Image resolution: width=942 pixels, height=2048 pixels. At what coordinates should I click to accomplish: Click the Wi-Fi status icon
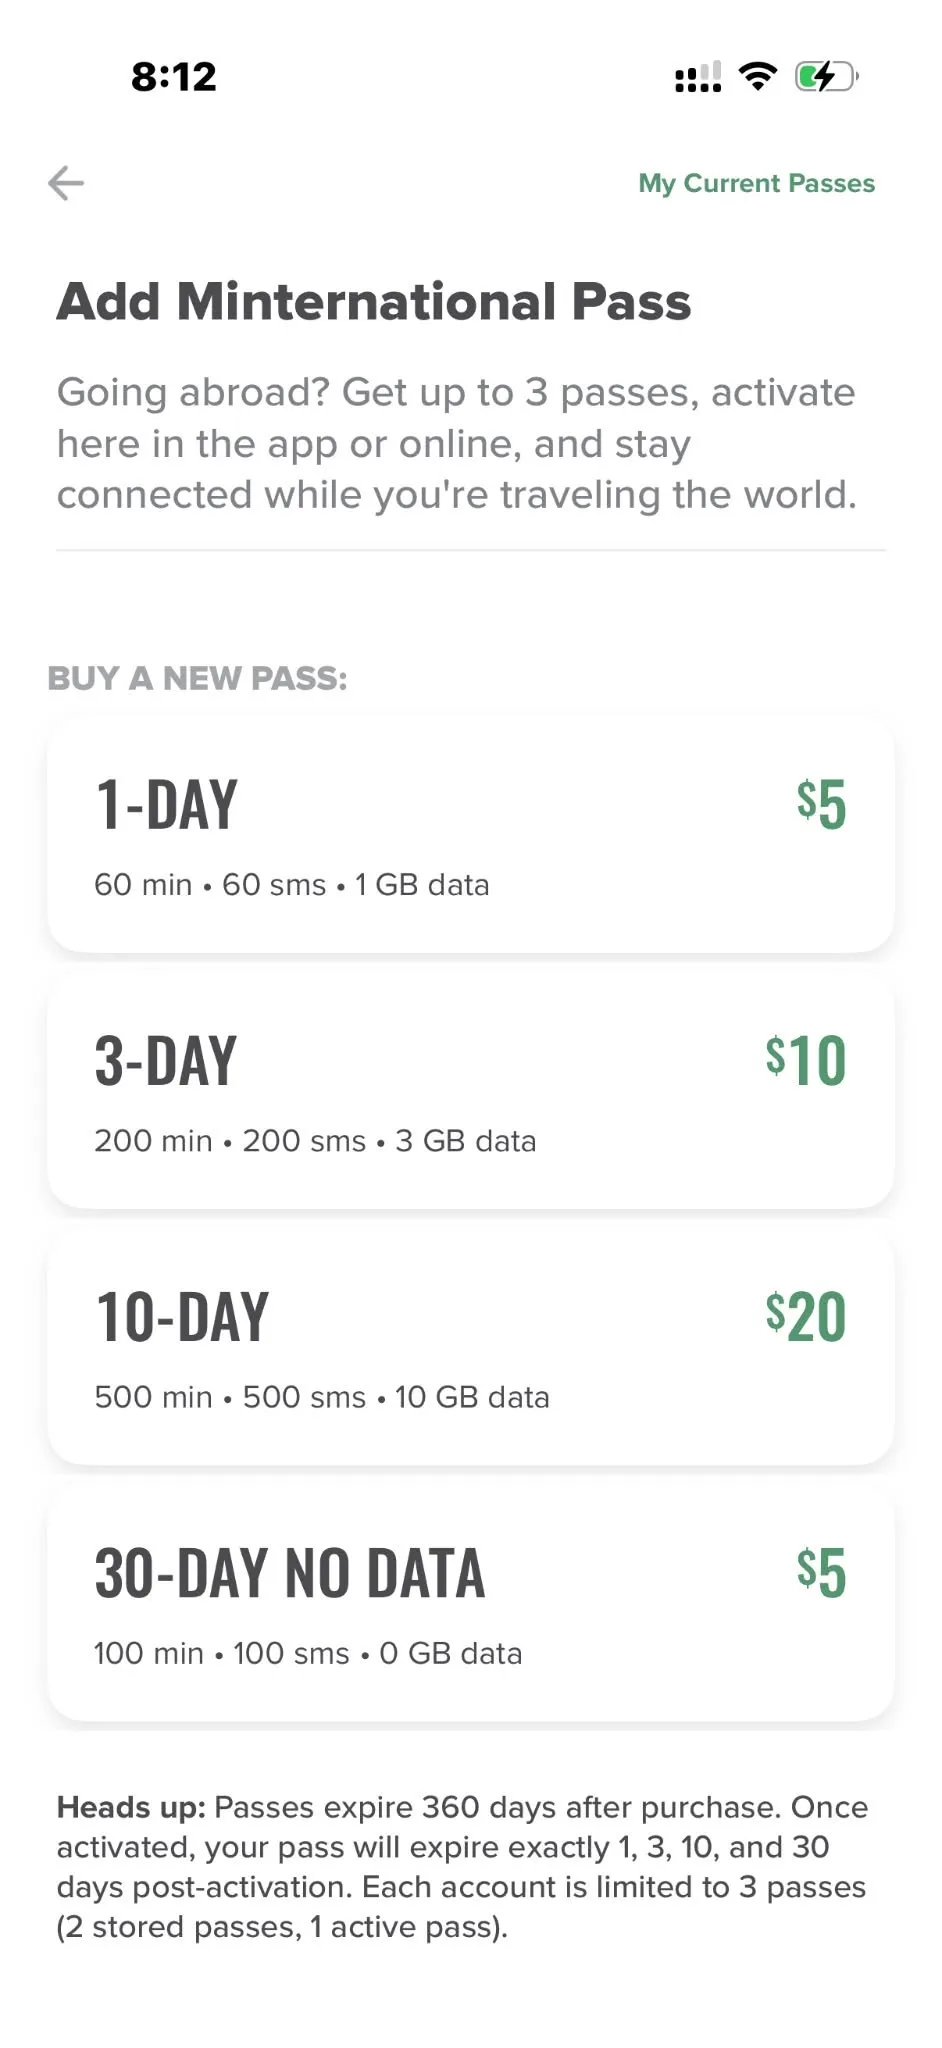758,76
